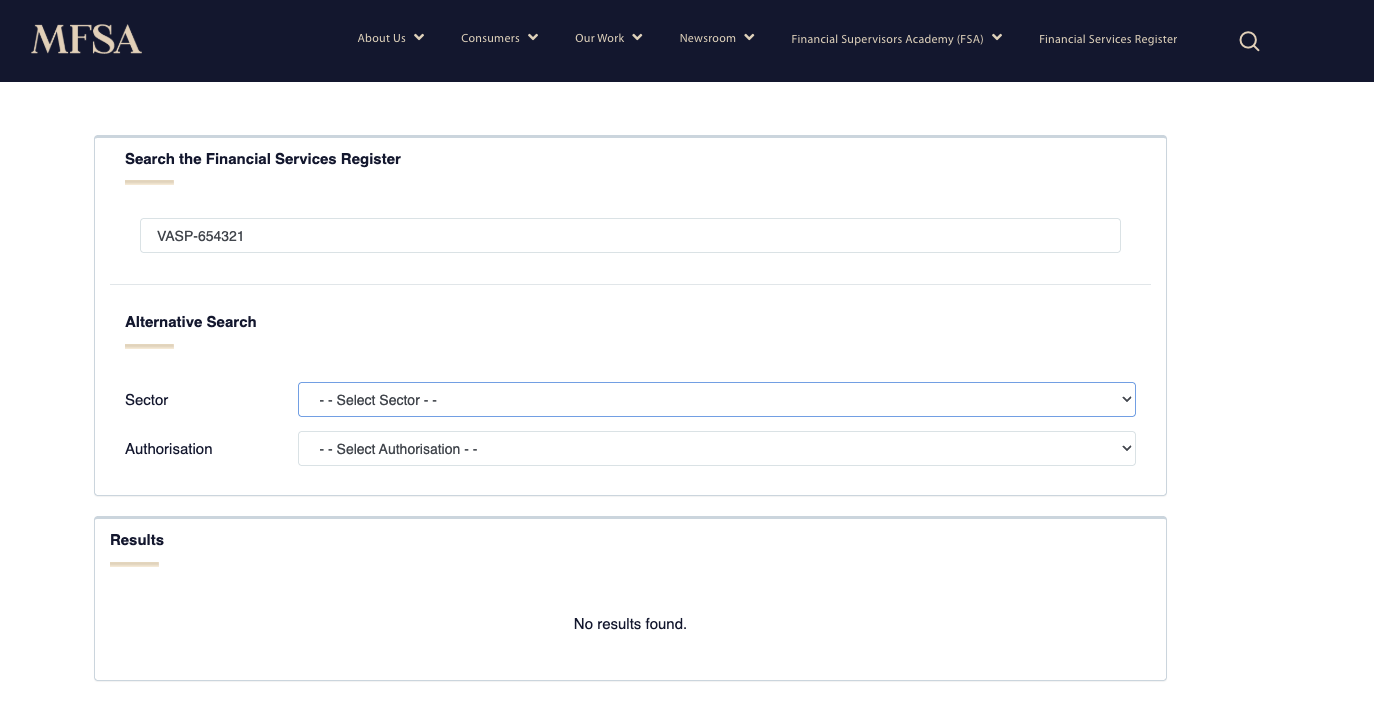Open the Newsroom menu

(x=707, y=39)
